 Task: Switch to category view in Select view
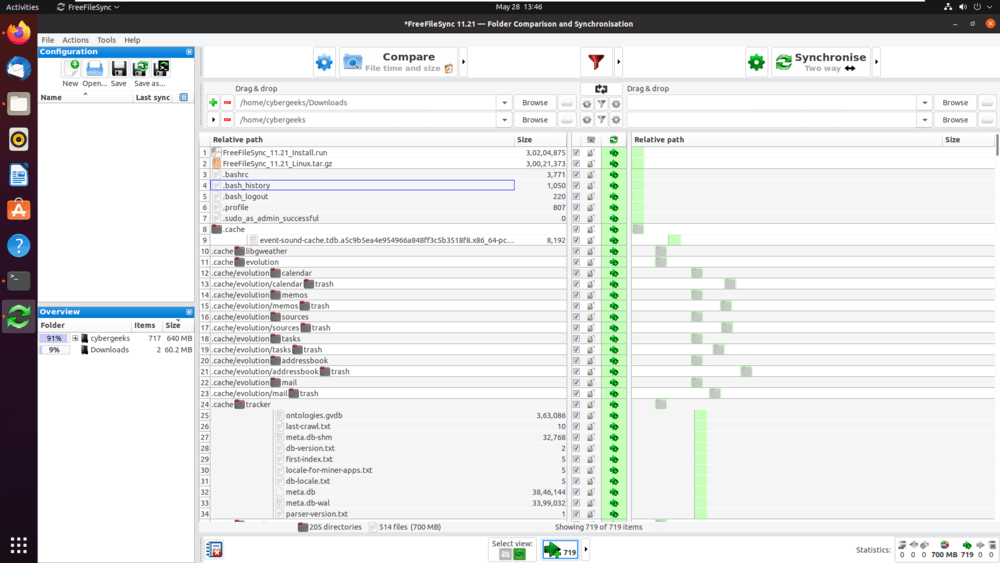(505, 554)
